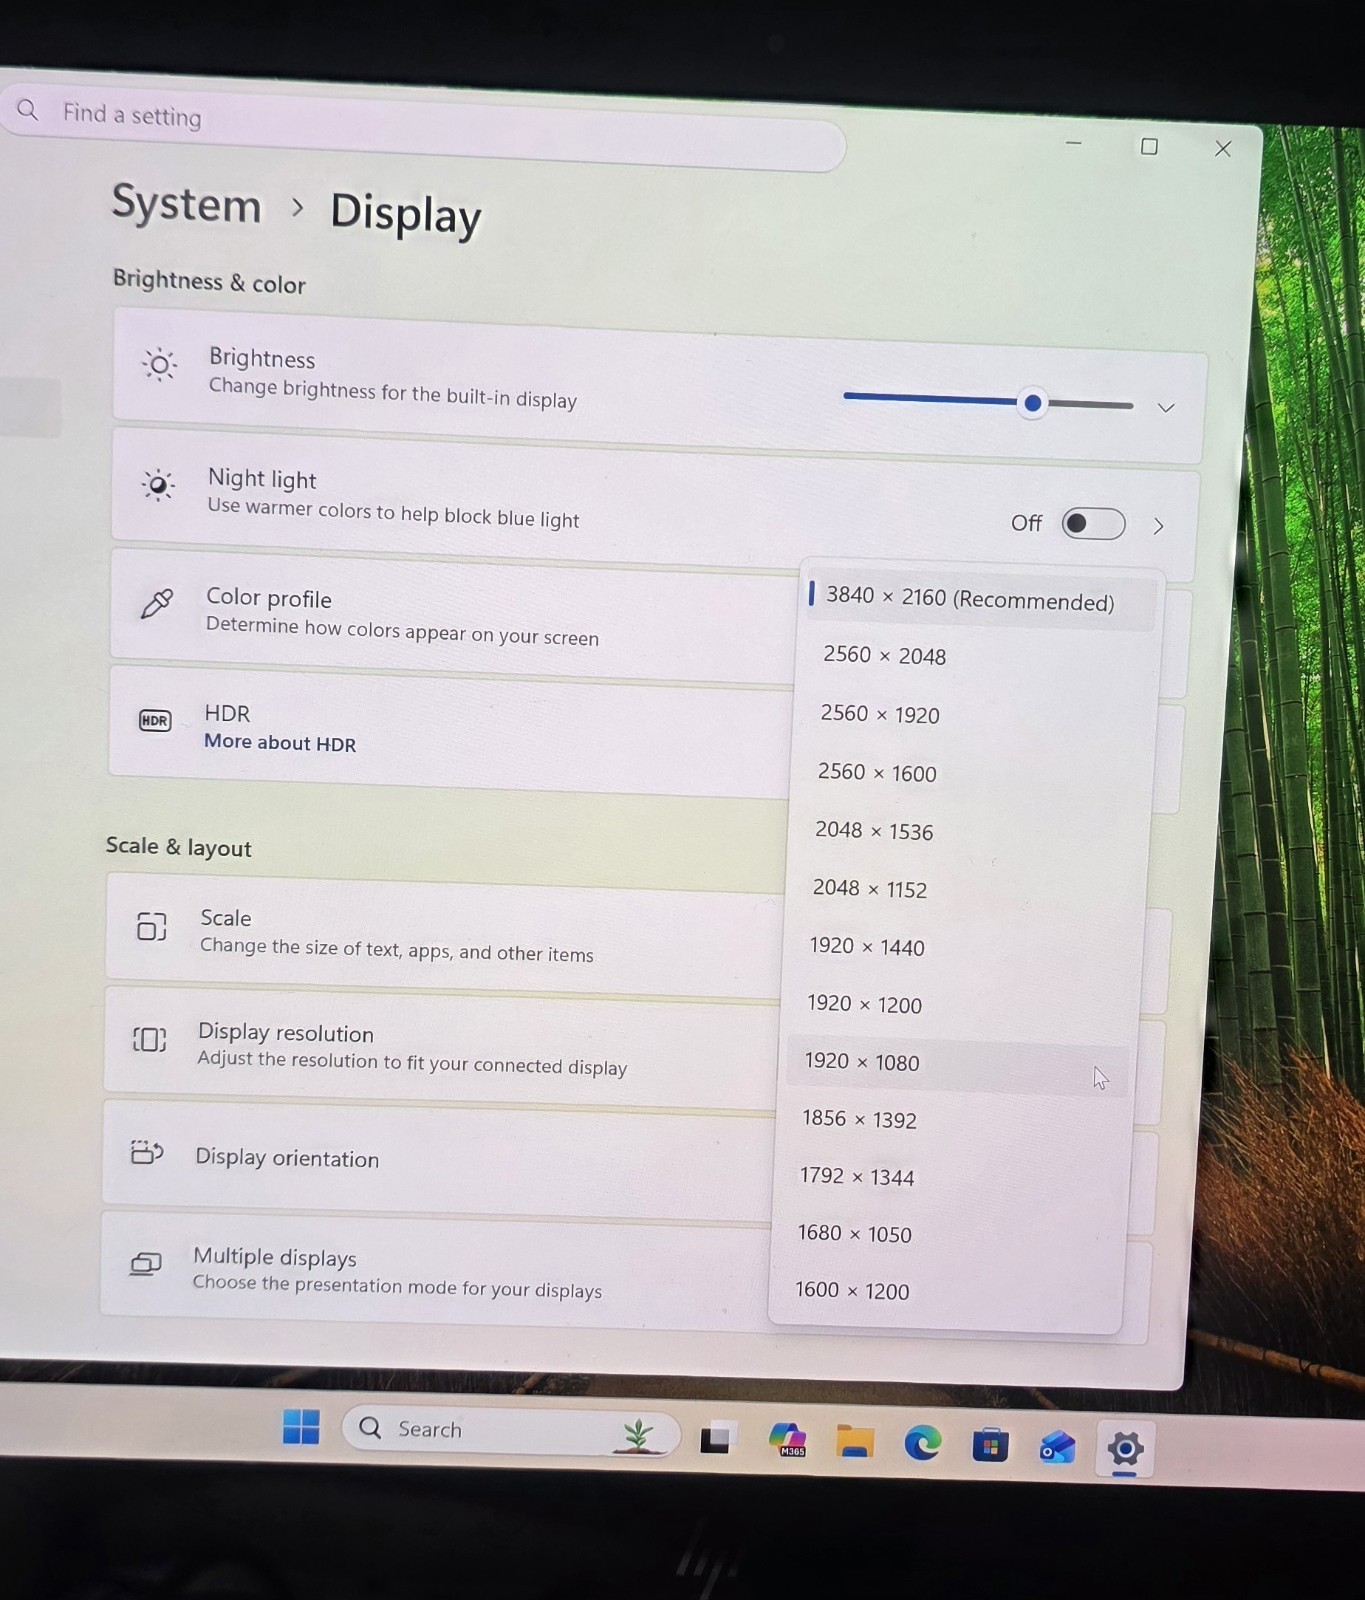Open the Multiple displays row

coord(436,1271)
